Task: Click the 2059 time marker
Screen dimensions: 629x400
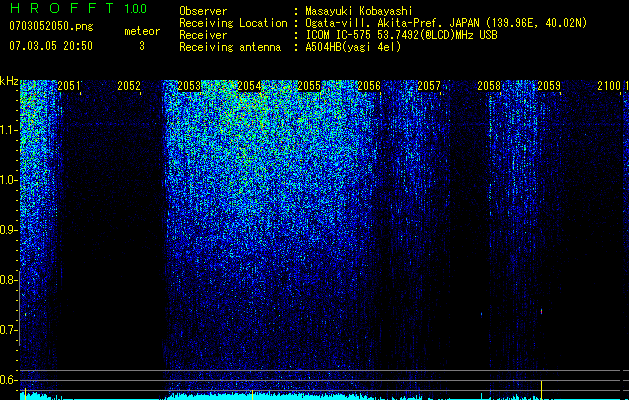Action: click(x=549, y=86)
